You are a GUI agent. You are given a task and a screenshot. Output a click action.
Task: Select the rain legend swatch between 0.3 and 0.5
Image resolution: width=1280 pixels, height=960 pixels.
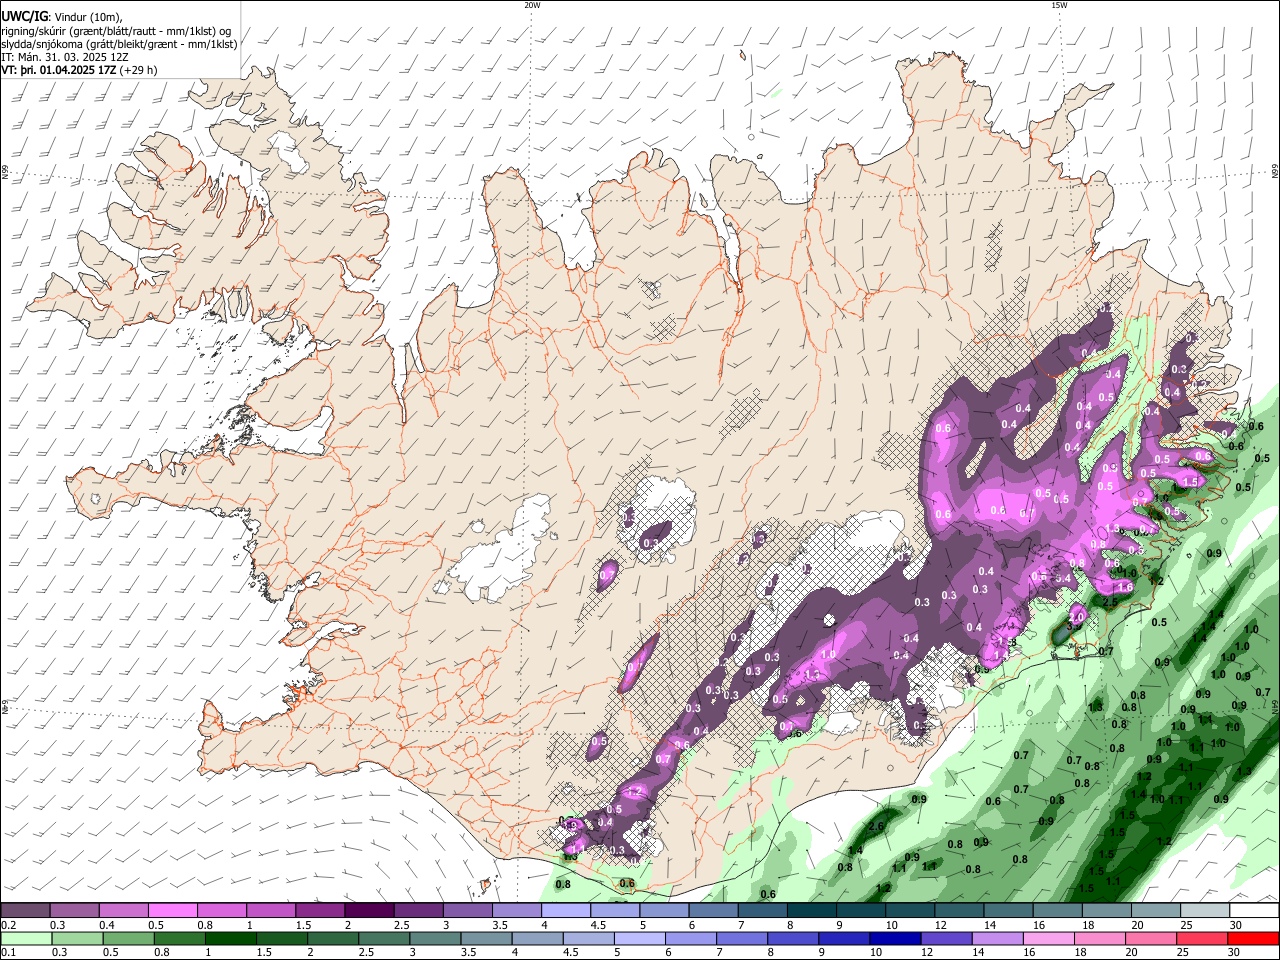point(76,938)
